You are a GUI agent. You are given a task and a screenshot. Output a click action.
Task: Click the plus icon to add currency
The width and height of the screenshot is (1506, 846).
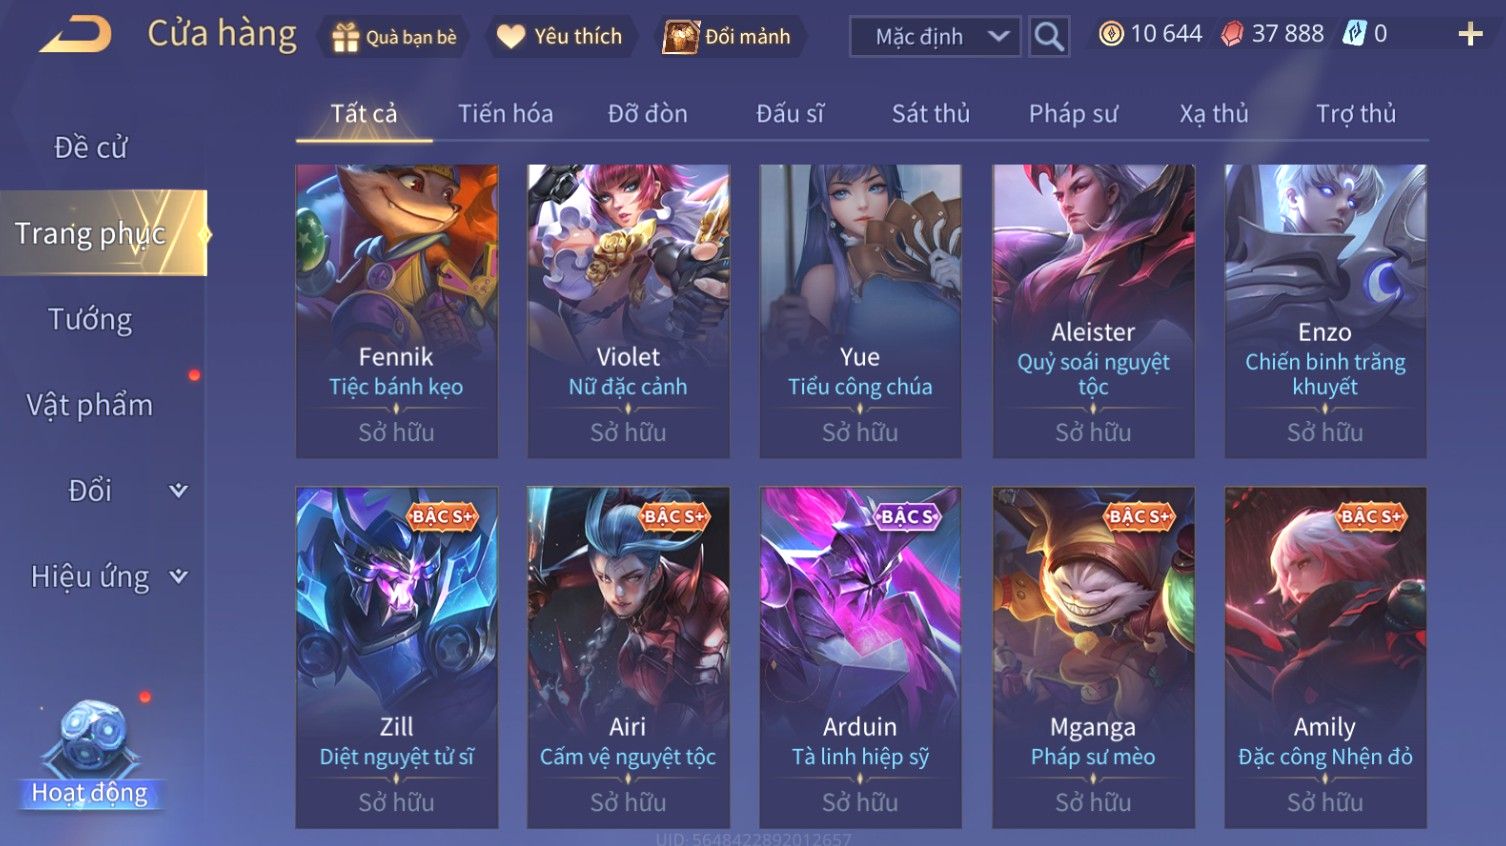pyautogui.click(x=1470, y=35)
